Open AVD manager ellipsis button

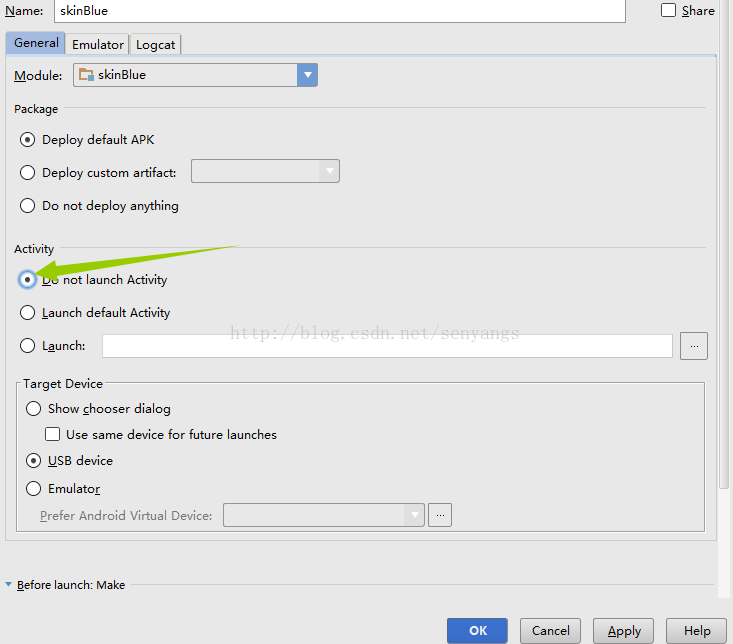click(x=440, y=515)
